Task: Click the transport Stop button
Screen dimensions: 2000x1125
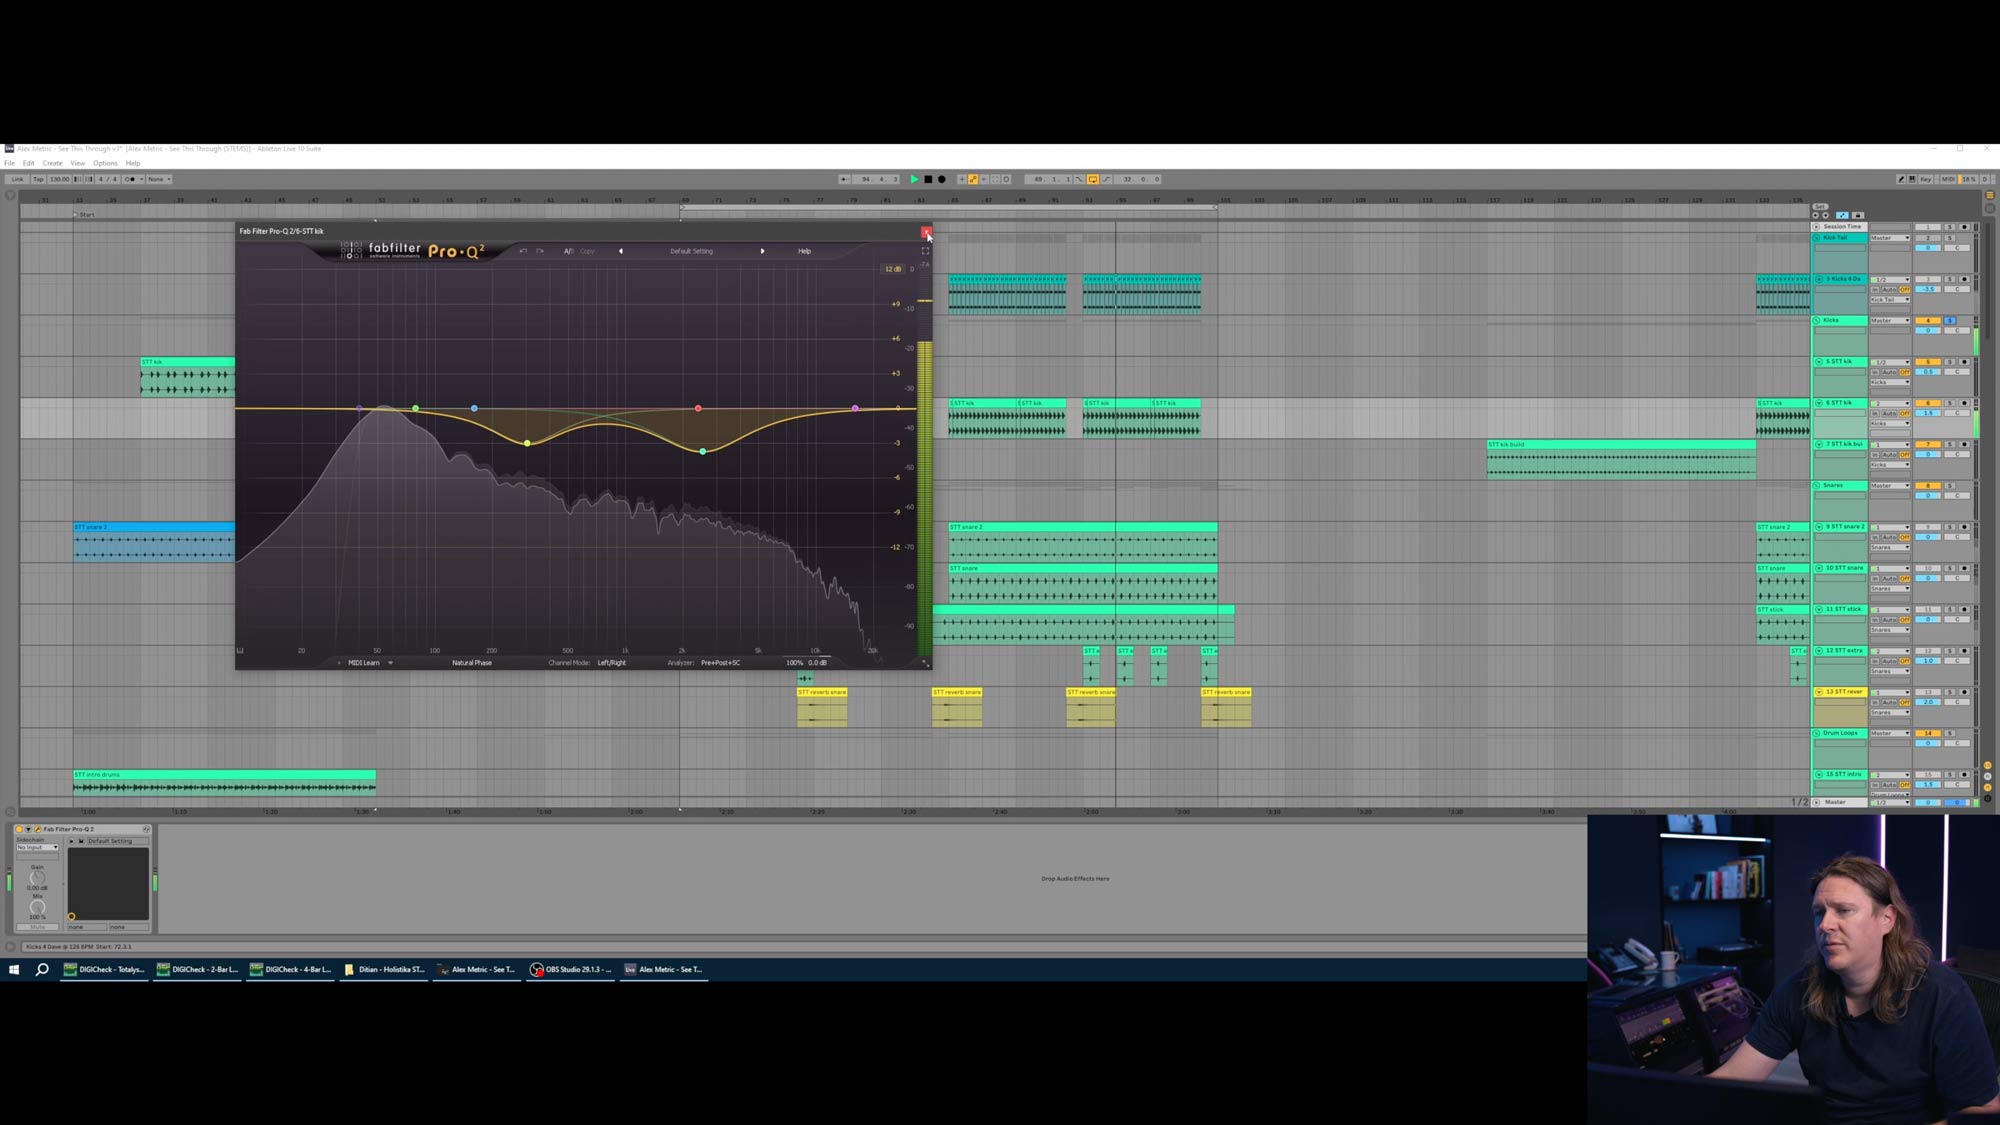Action: [x=928, y=179]
